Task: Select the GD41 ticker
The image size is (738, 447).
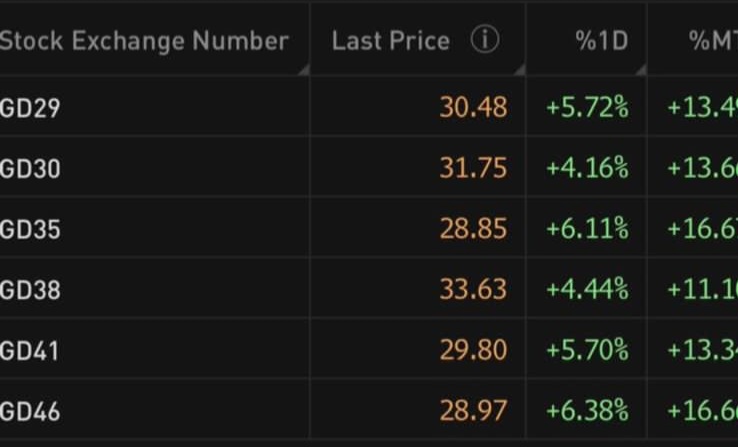Action: tap(30, 351)
